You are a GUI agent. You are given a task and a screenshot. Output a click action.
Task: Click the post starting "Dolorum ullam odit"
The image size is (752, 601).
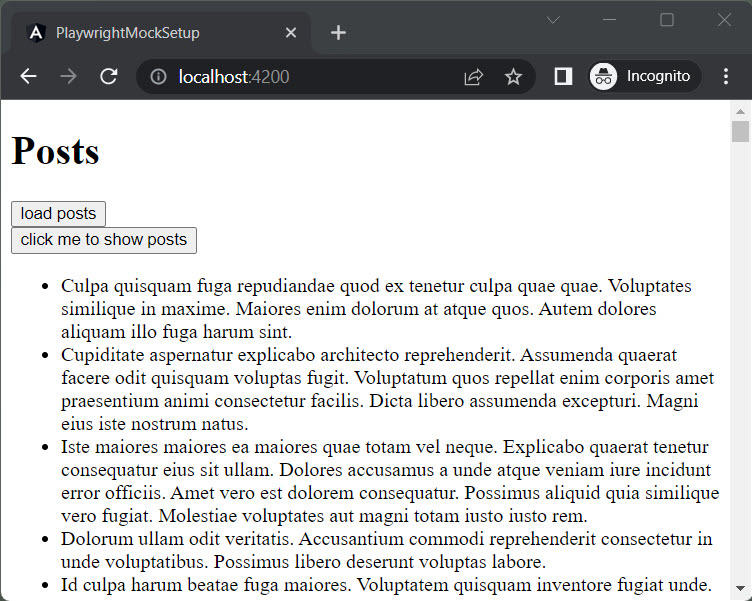[387, 551]
